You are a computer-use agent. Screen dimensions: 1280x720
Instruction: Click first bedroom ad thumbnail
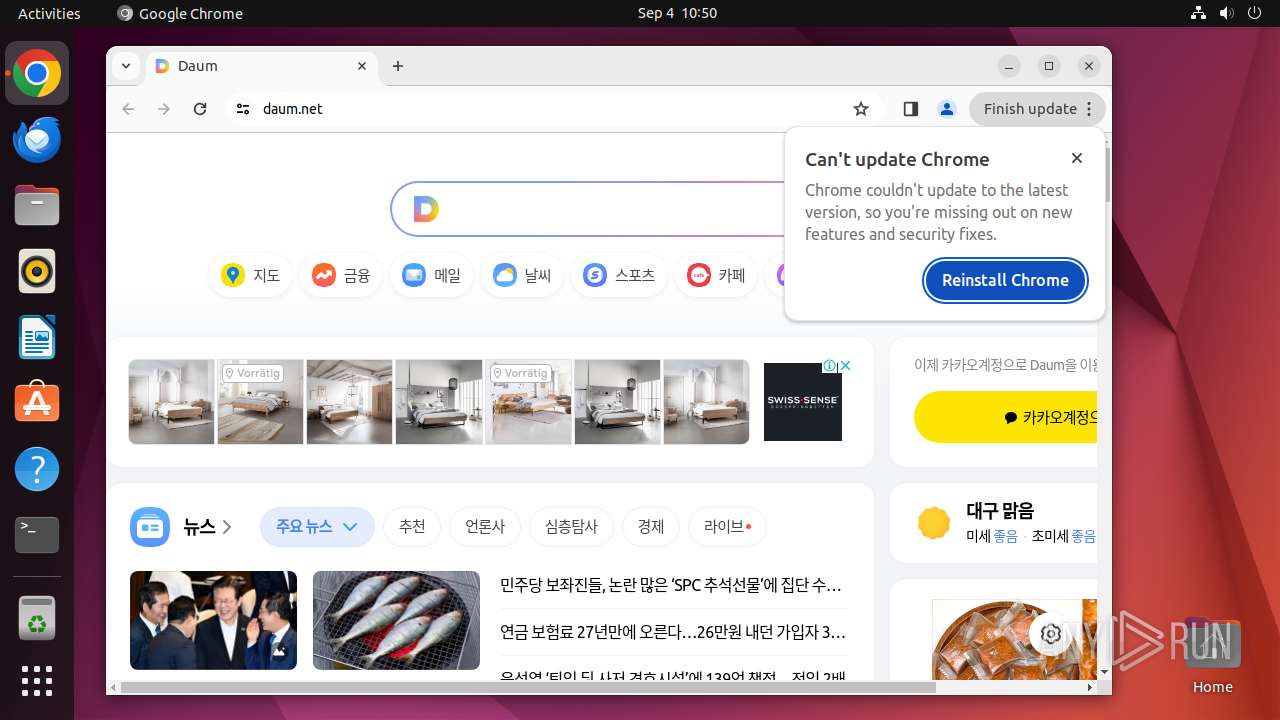coord(172,402)
